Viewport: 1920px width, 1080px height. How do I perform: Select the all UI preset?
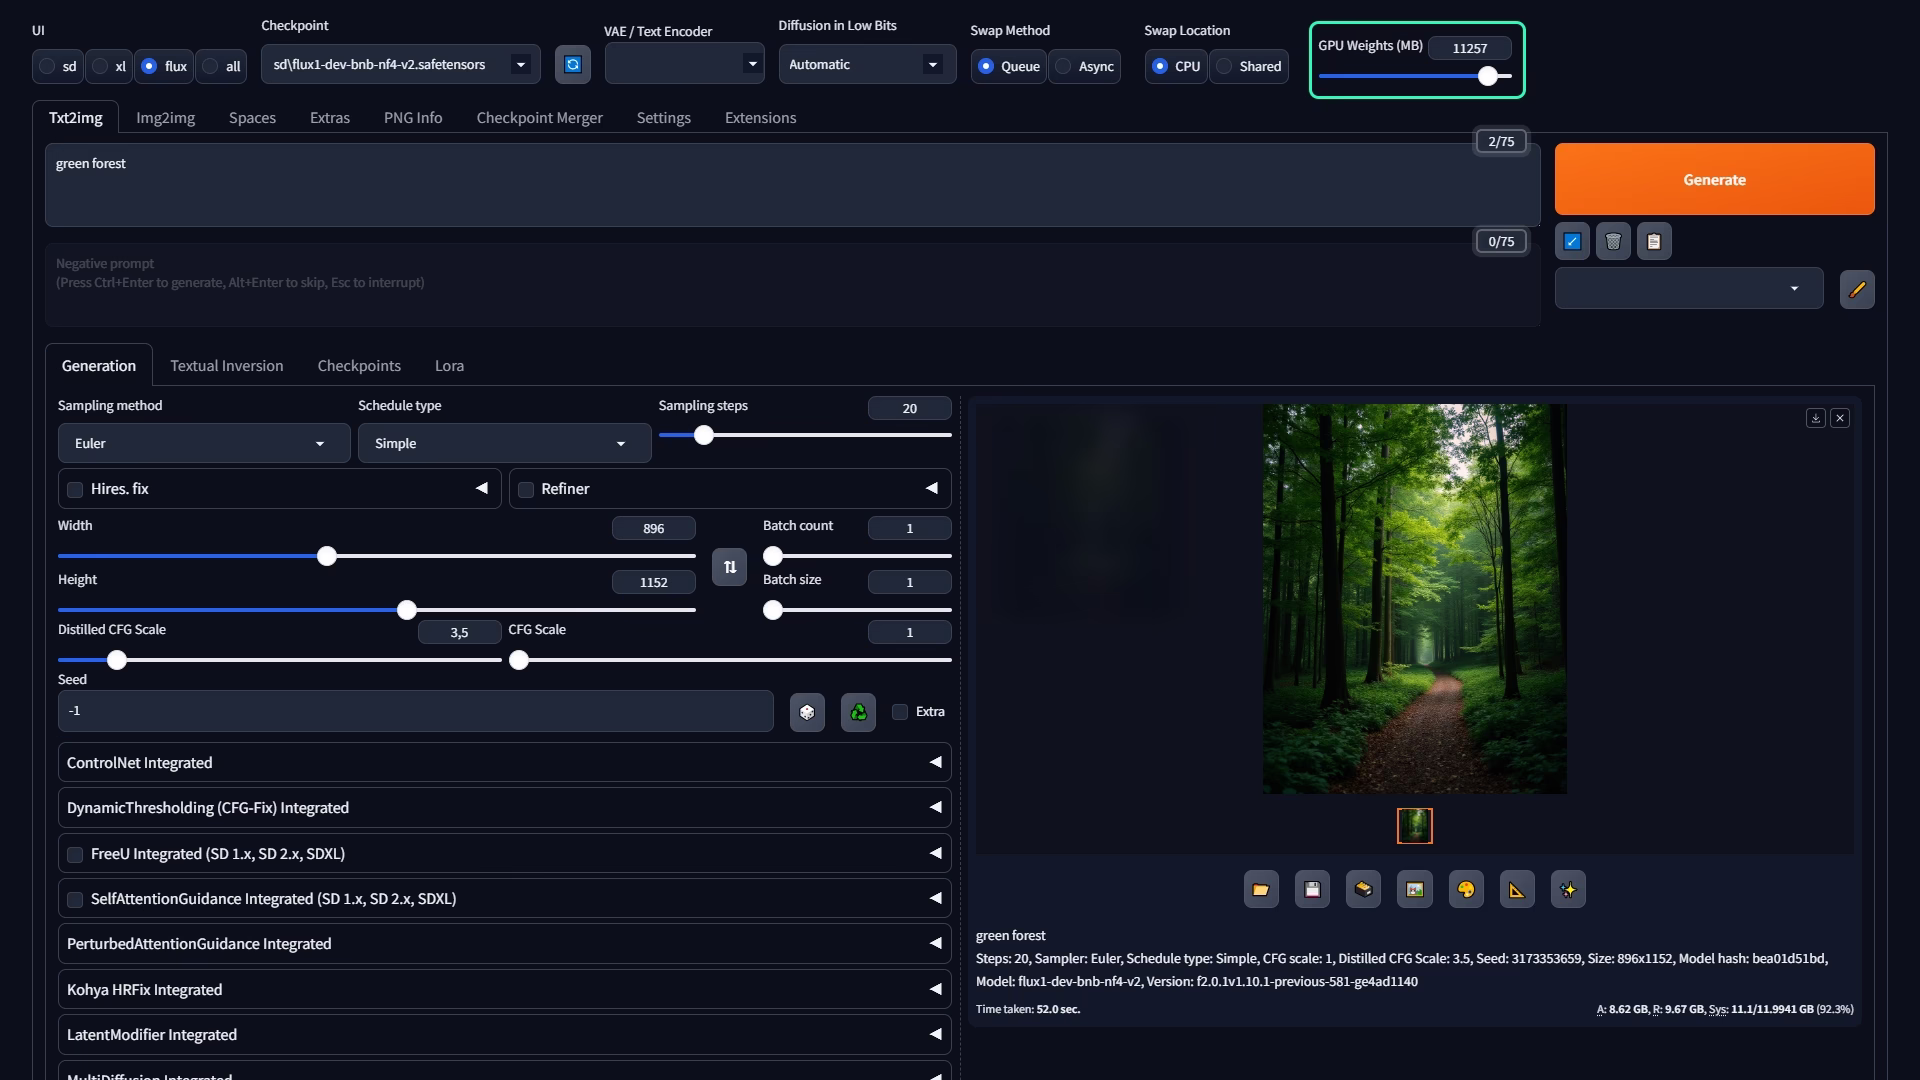click(221, 66)
